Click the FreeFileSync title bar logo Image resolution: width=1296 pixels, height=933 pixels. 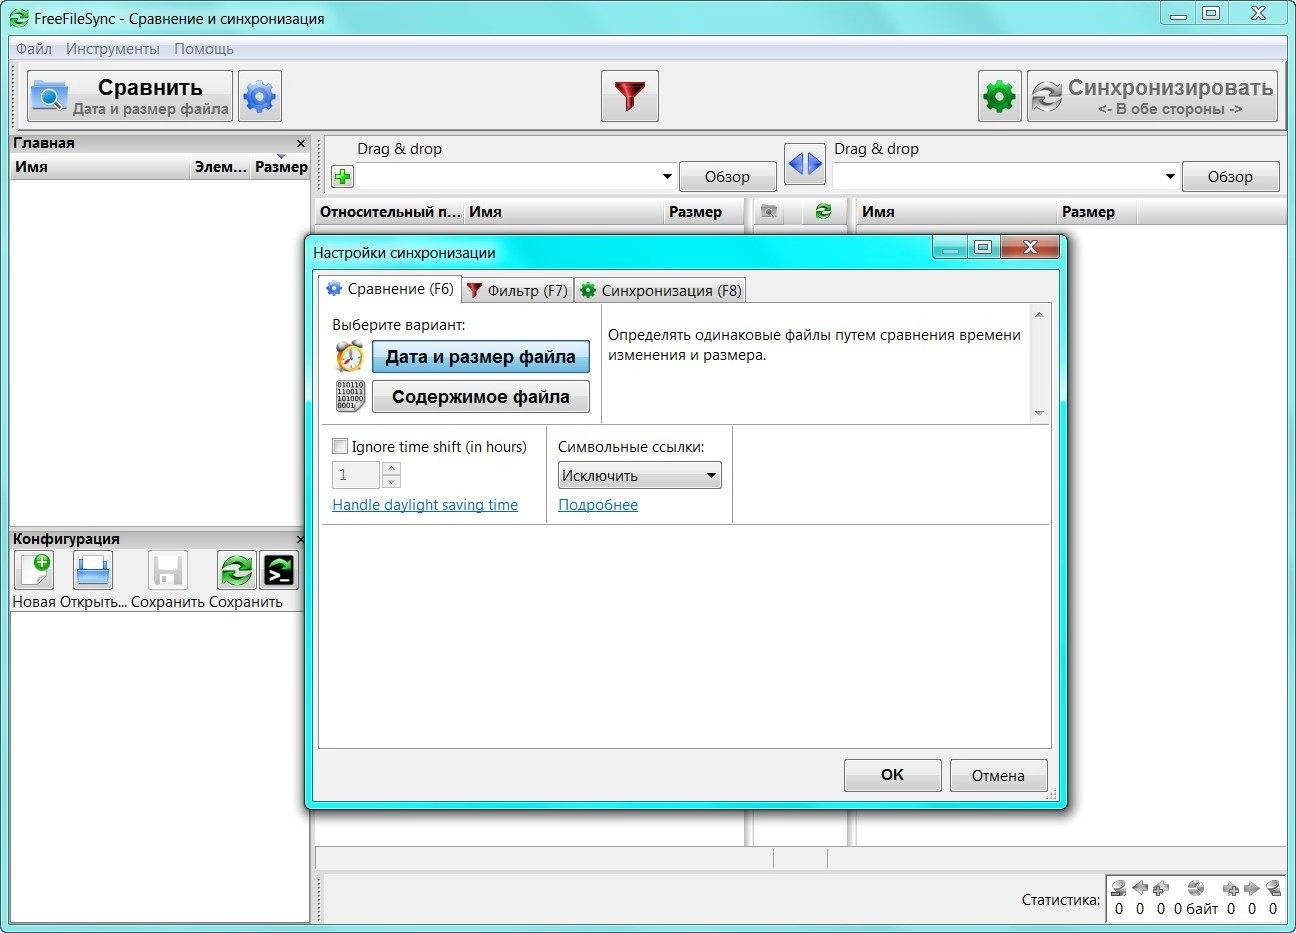(19, 18)
